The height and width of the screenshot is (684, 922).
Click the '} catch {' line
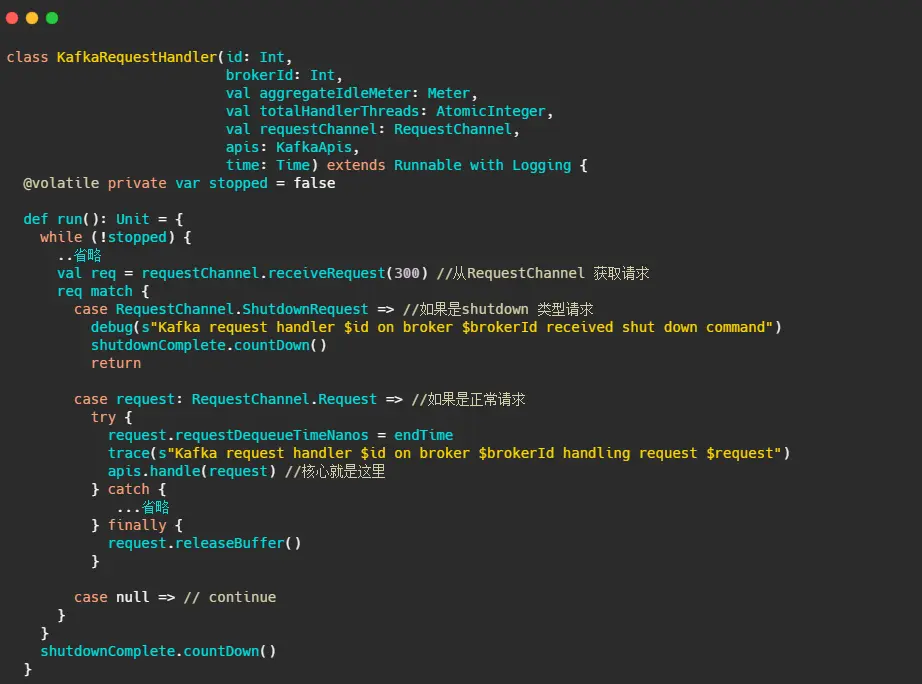pyautogui.click(x=129, y=489)
